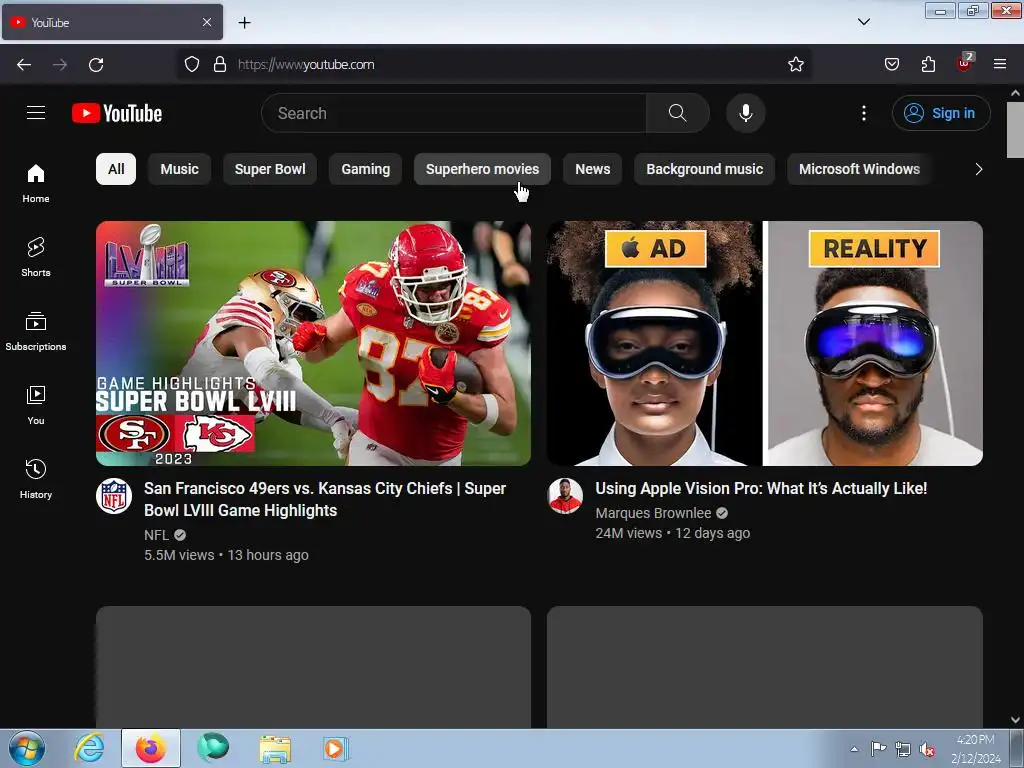Reload the page with refresh button

pyautogui.click(x=96, y=65)
